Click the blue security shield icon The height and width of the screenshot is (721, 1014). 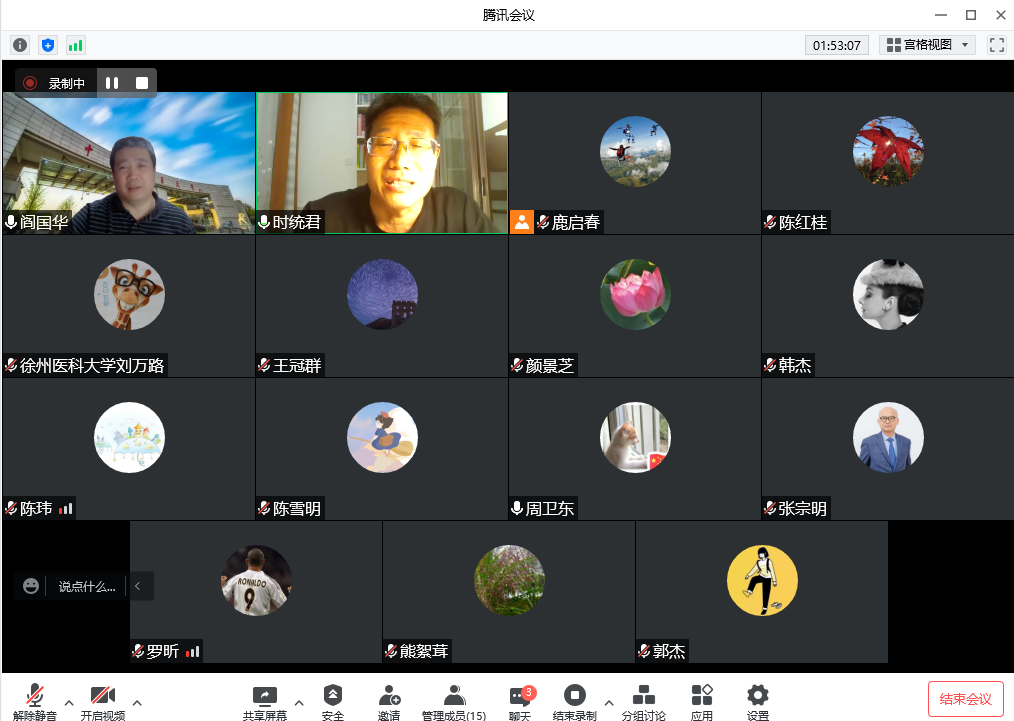pos(48,45)
